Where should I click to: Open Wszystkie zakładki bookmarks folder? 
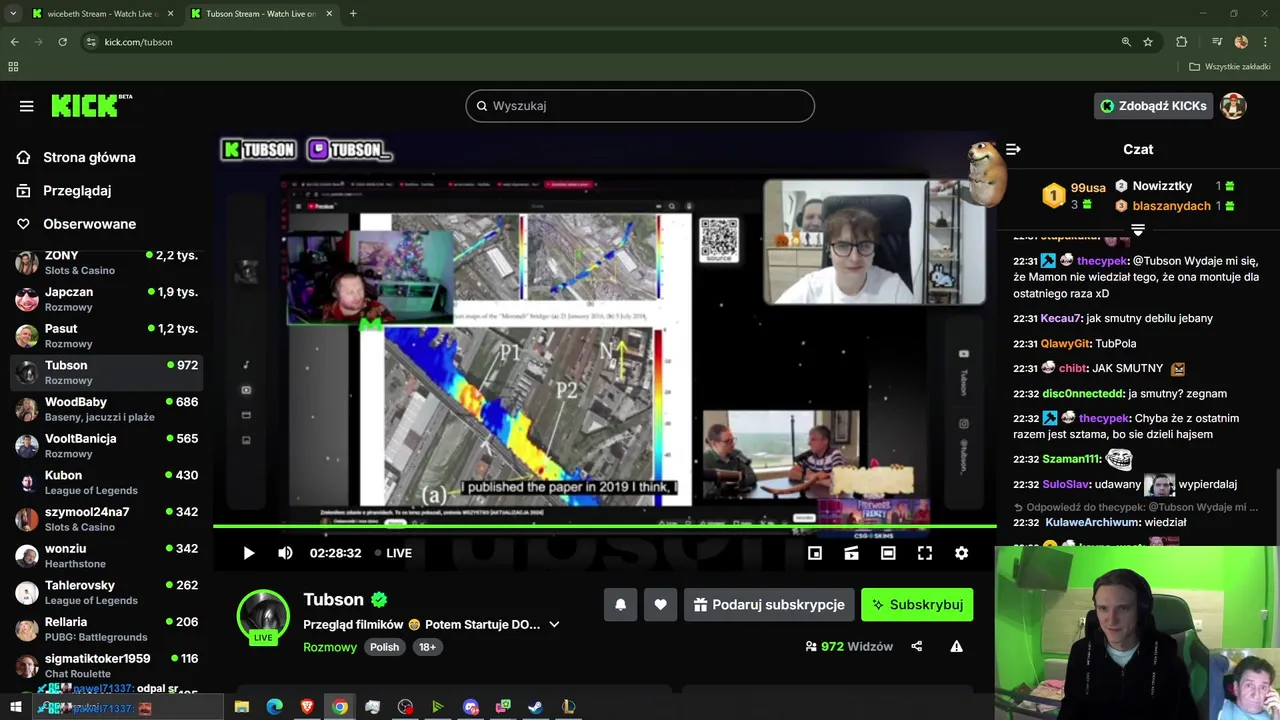[1230, 67]
